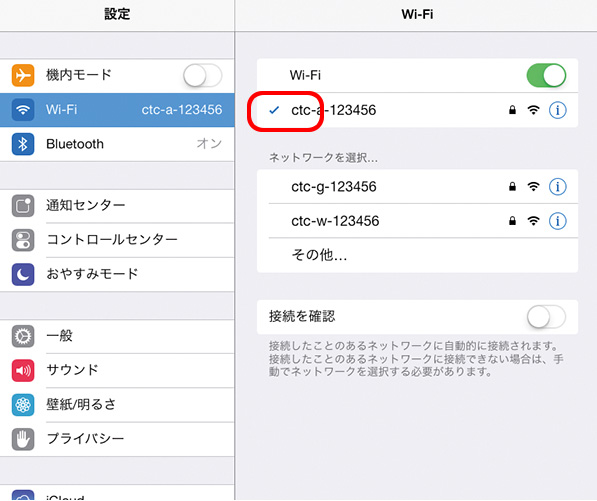Turn off the Wi-Fi switch
The width and height of the screenshot is (597, 501).
tap(546, 75)
